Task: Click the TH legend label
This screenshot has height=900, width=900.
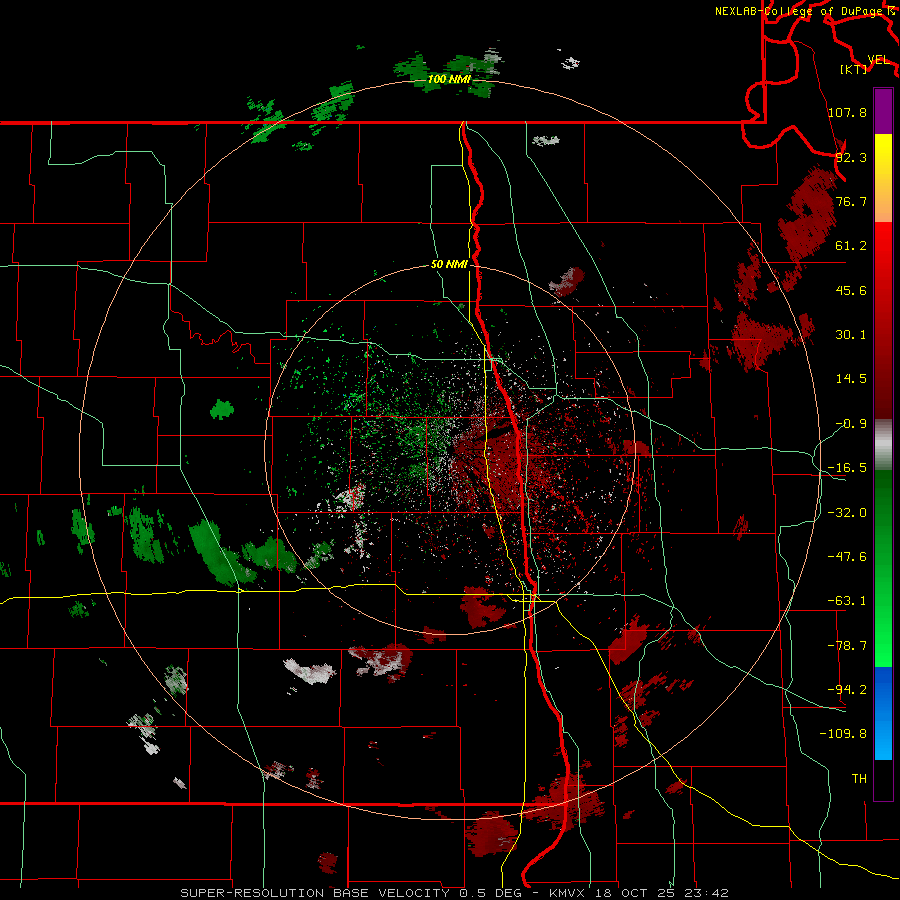Action: click(859, 778)
